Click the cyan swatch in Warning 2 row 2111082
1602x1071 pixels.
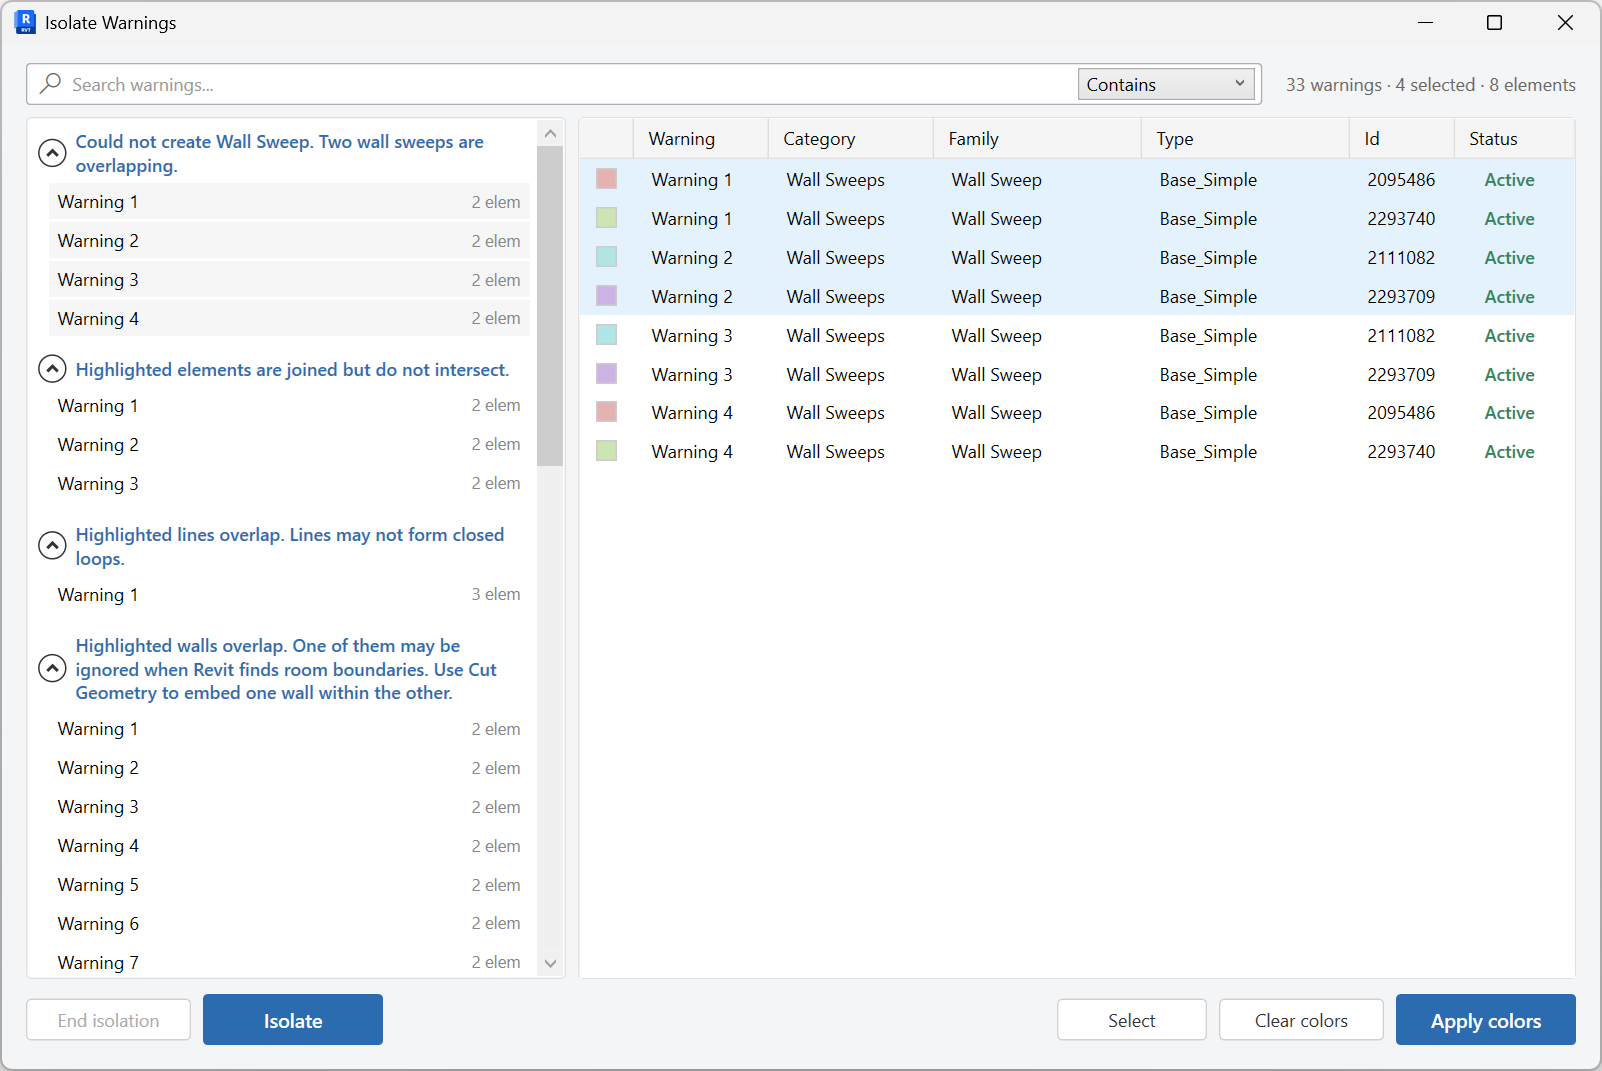(606, 257)
